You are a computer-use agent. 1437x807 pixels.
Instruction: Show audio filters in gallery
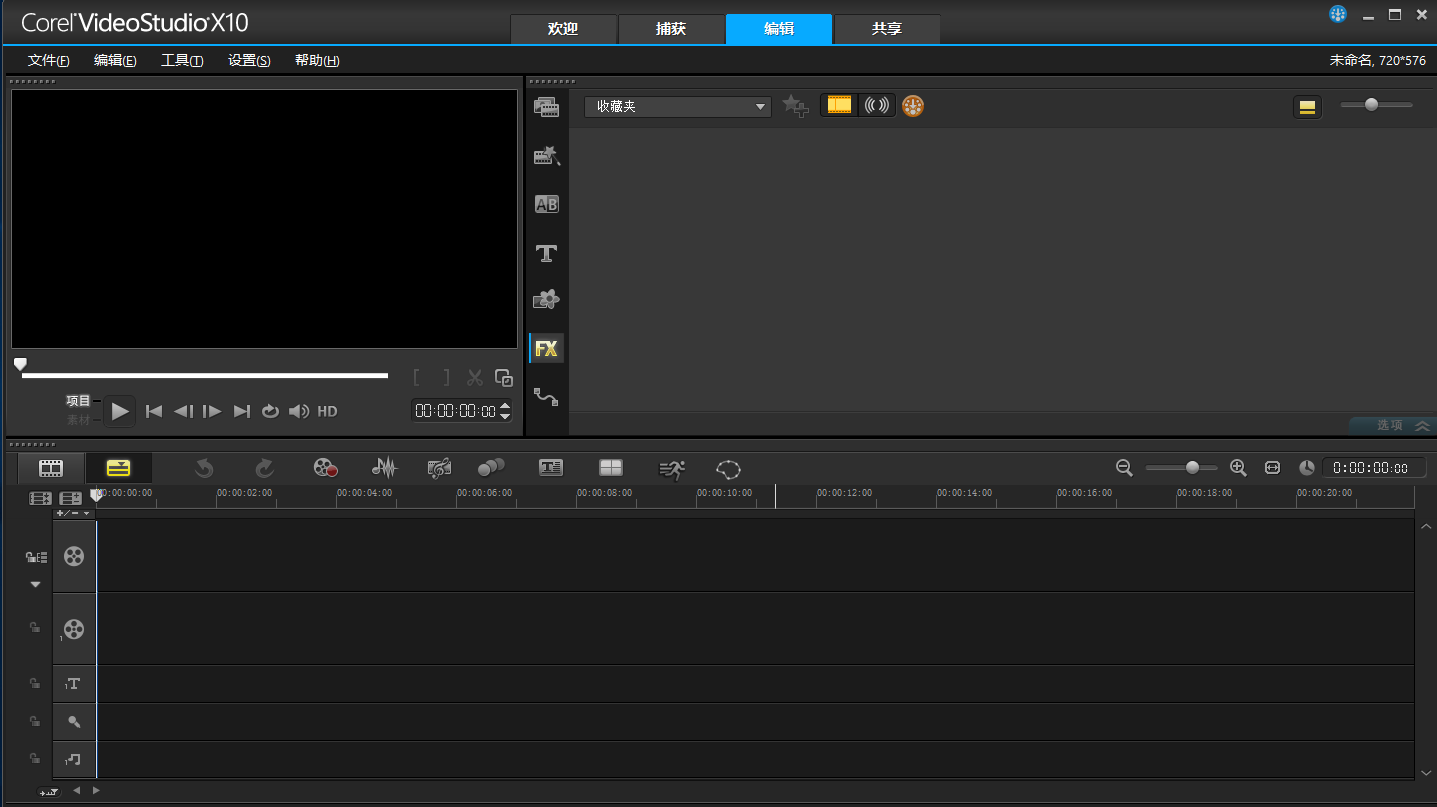(877, 105)
